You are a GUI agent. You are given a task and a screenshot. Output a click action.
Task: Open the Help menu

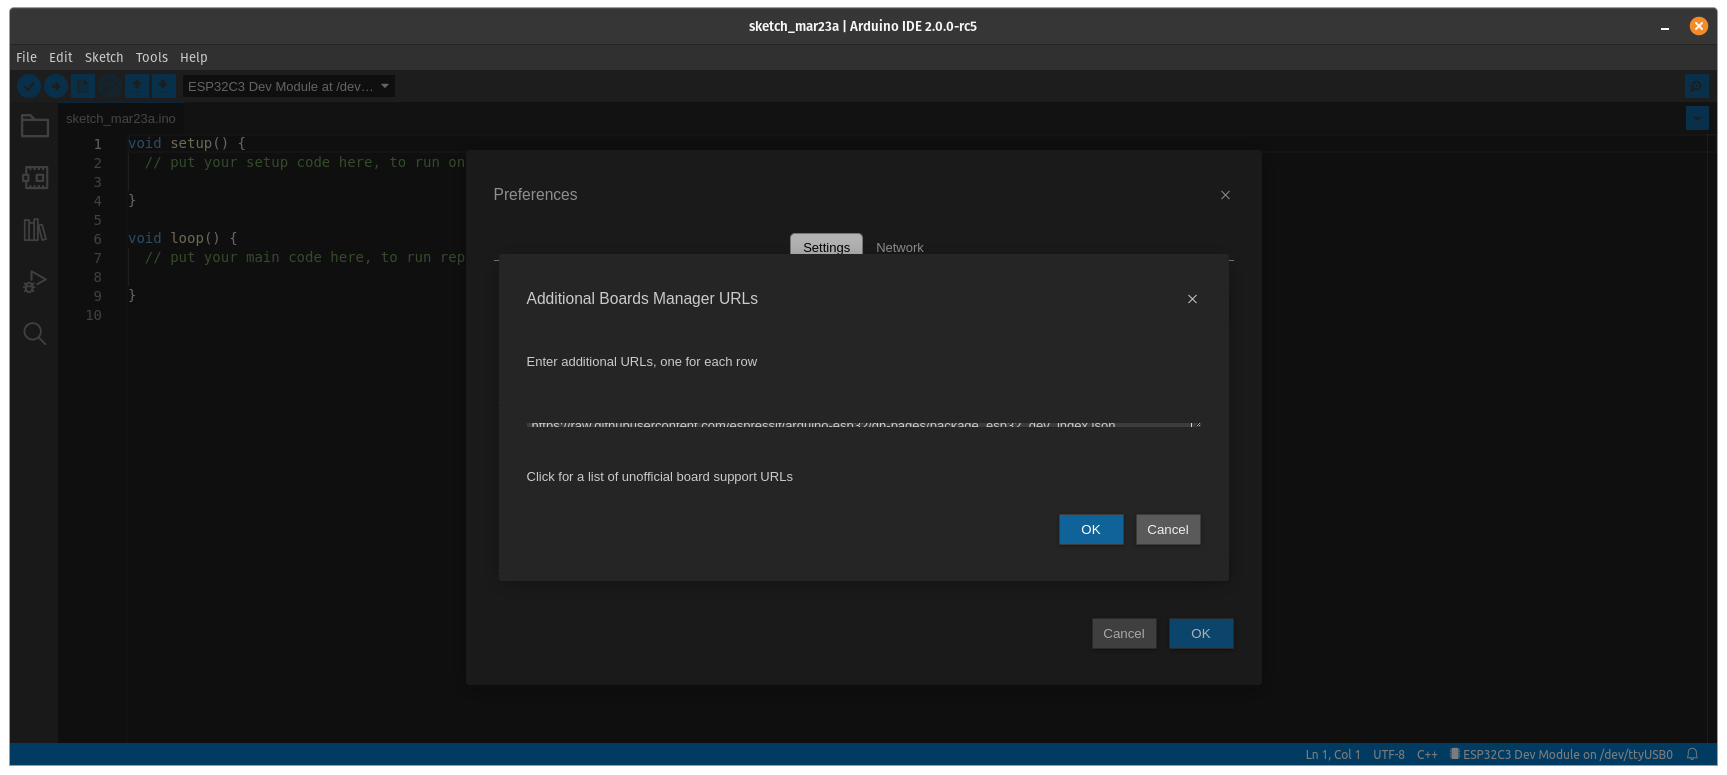(x=194, y=57)
